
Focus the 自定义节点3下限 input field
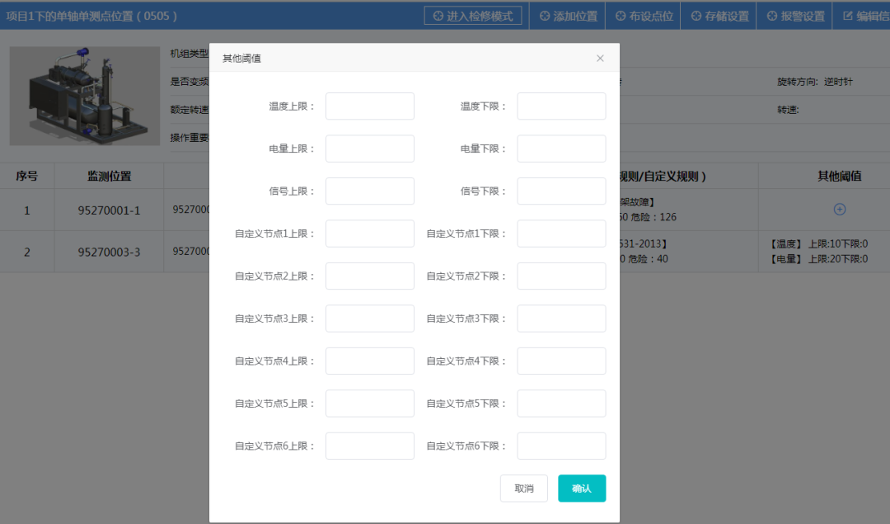click(x=561, y=318)
